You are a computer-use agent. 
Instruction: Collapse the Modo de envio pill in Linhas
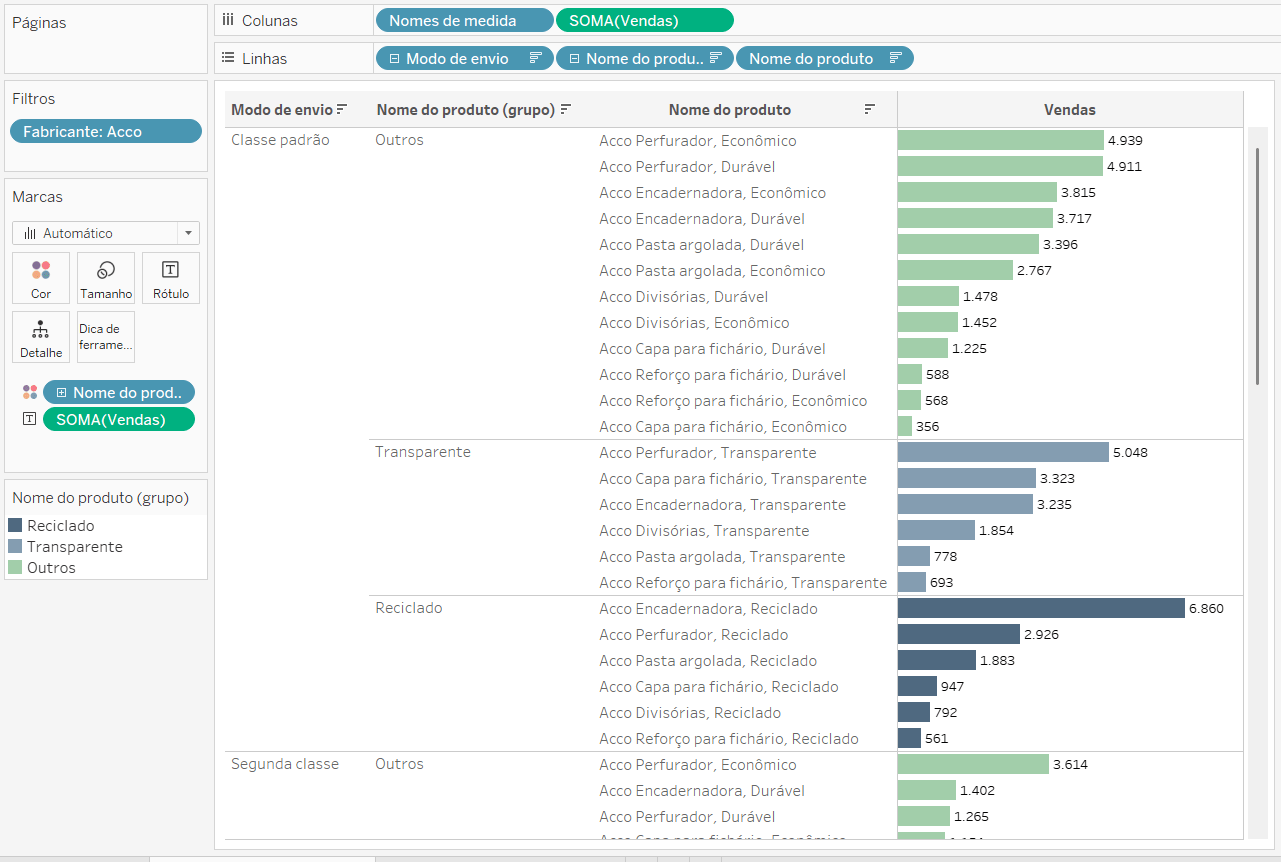click(x=394, y=59)
